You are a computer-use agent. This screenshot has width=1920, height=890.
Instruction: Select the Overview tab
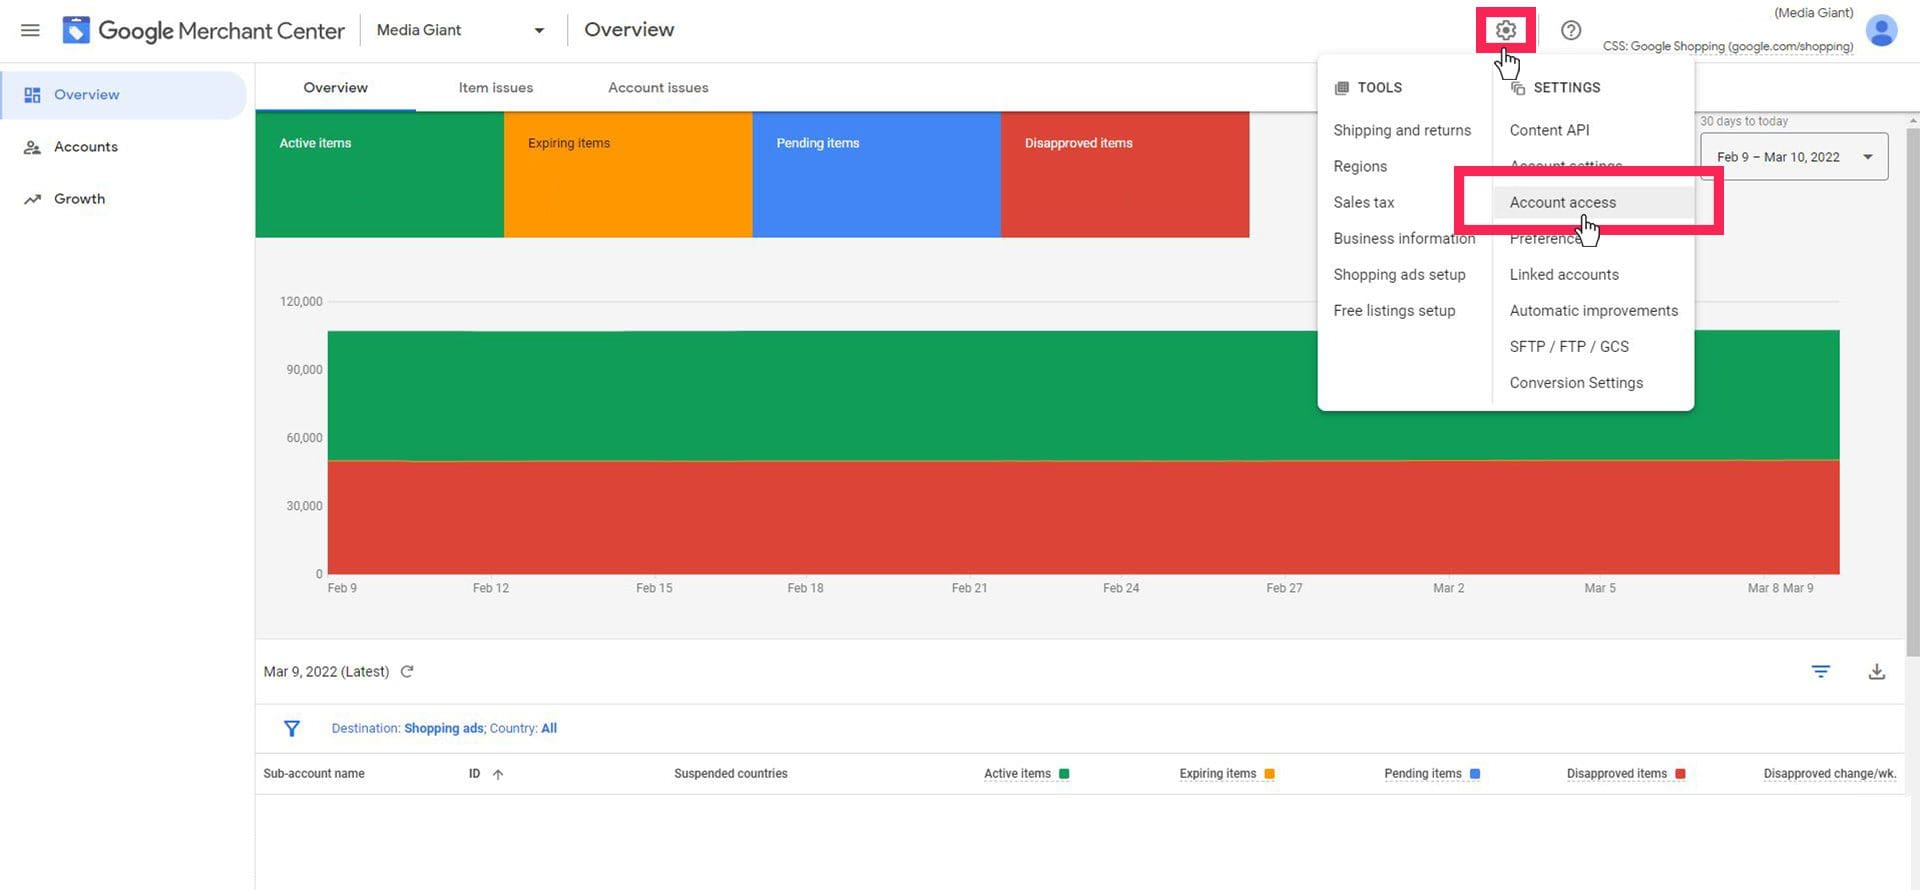tap(335, 88)
